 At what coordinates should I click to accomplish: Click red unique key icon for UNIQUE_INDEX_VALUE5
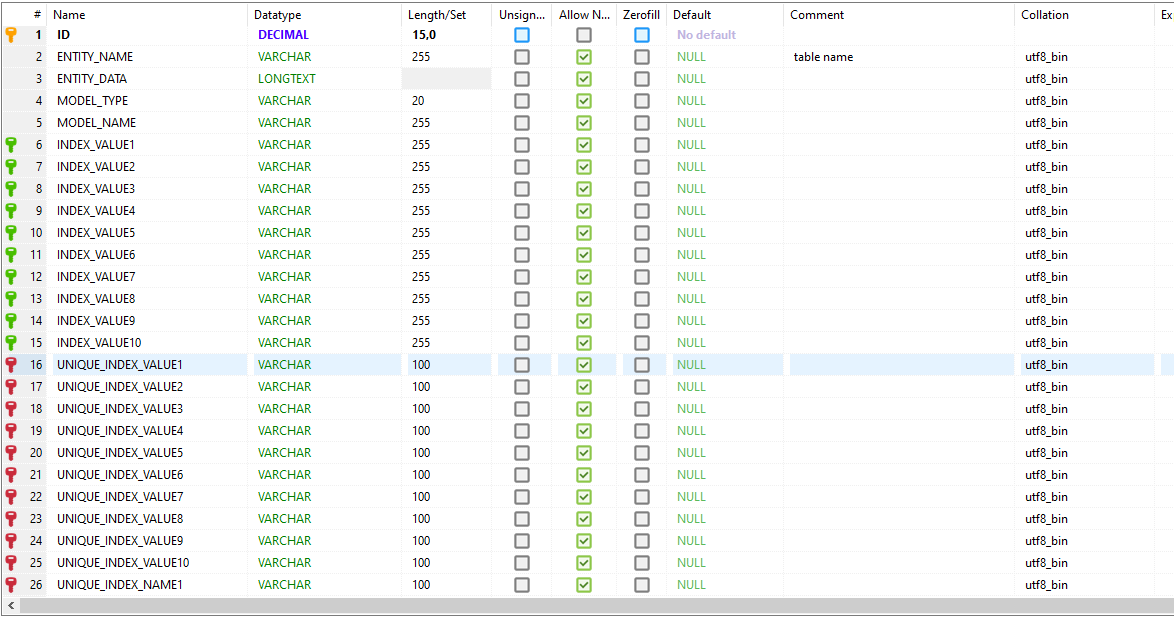(x=11, y=452)
